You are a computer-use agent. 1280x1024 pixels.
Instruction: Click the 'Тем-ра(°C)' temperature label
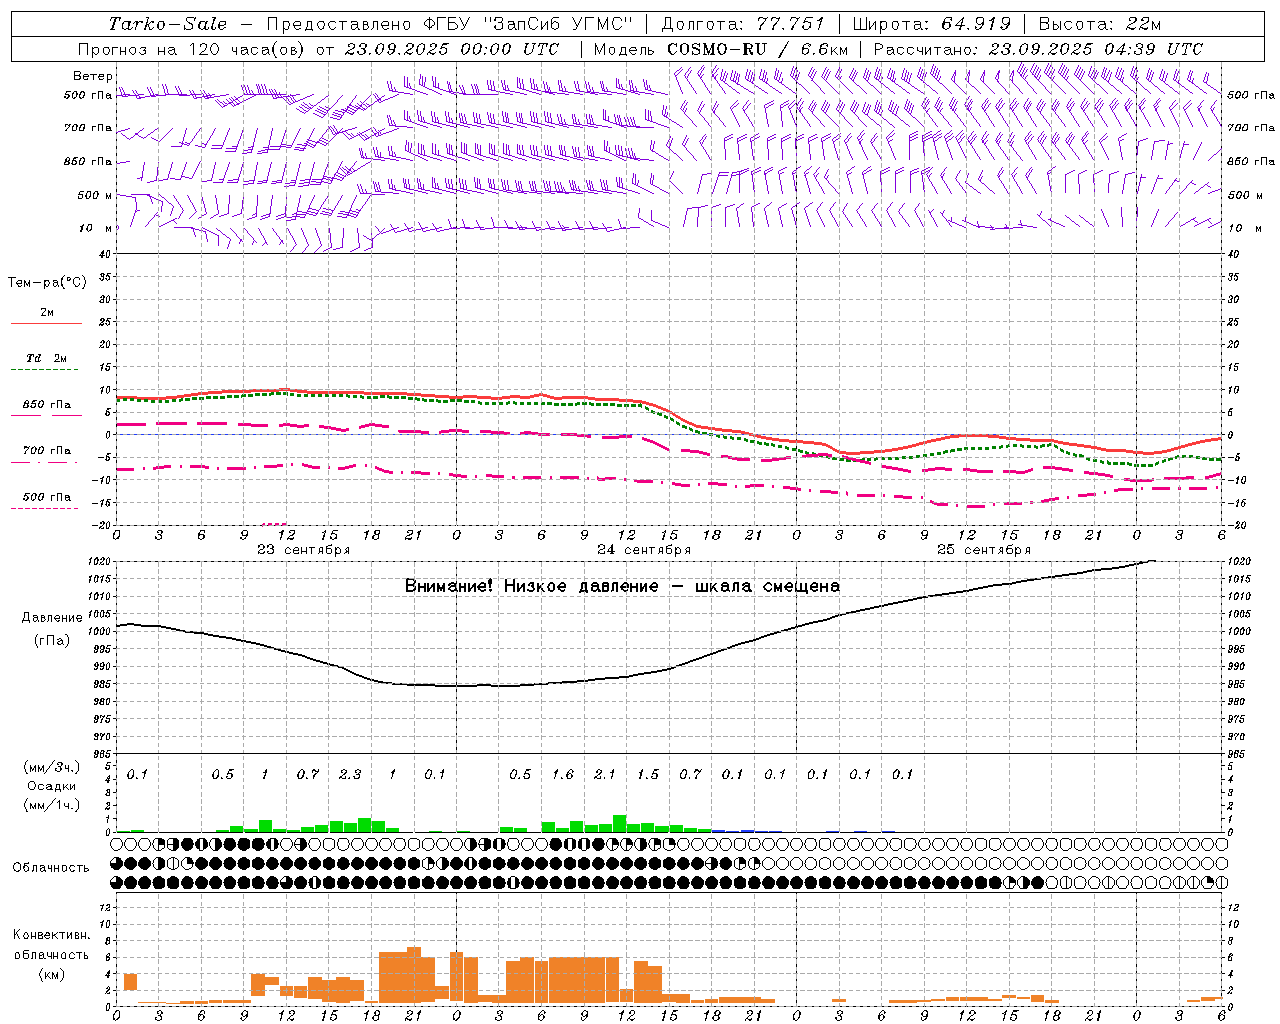(47, 283)
